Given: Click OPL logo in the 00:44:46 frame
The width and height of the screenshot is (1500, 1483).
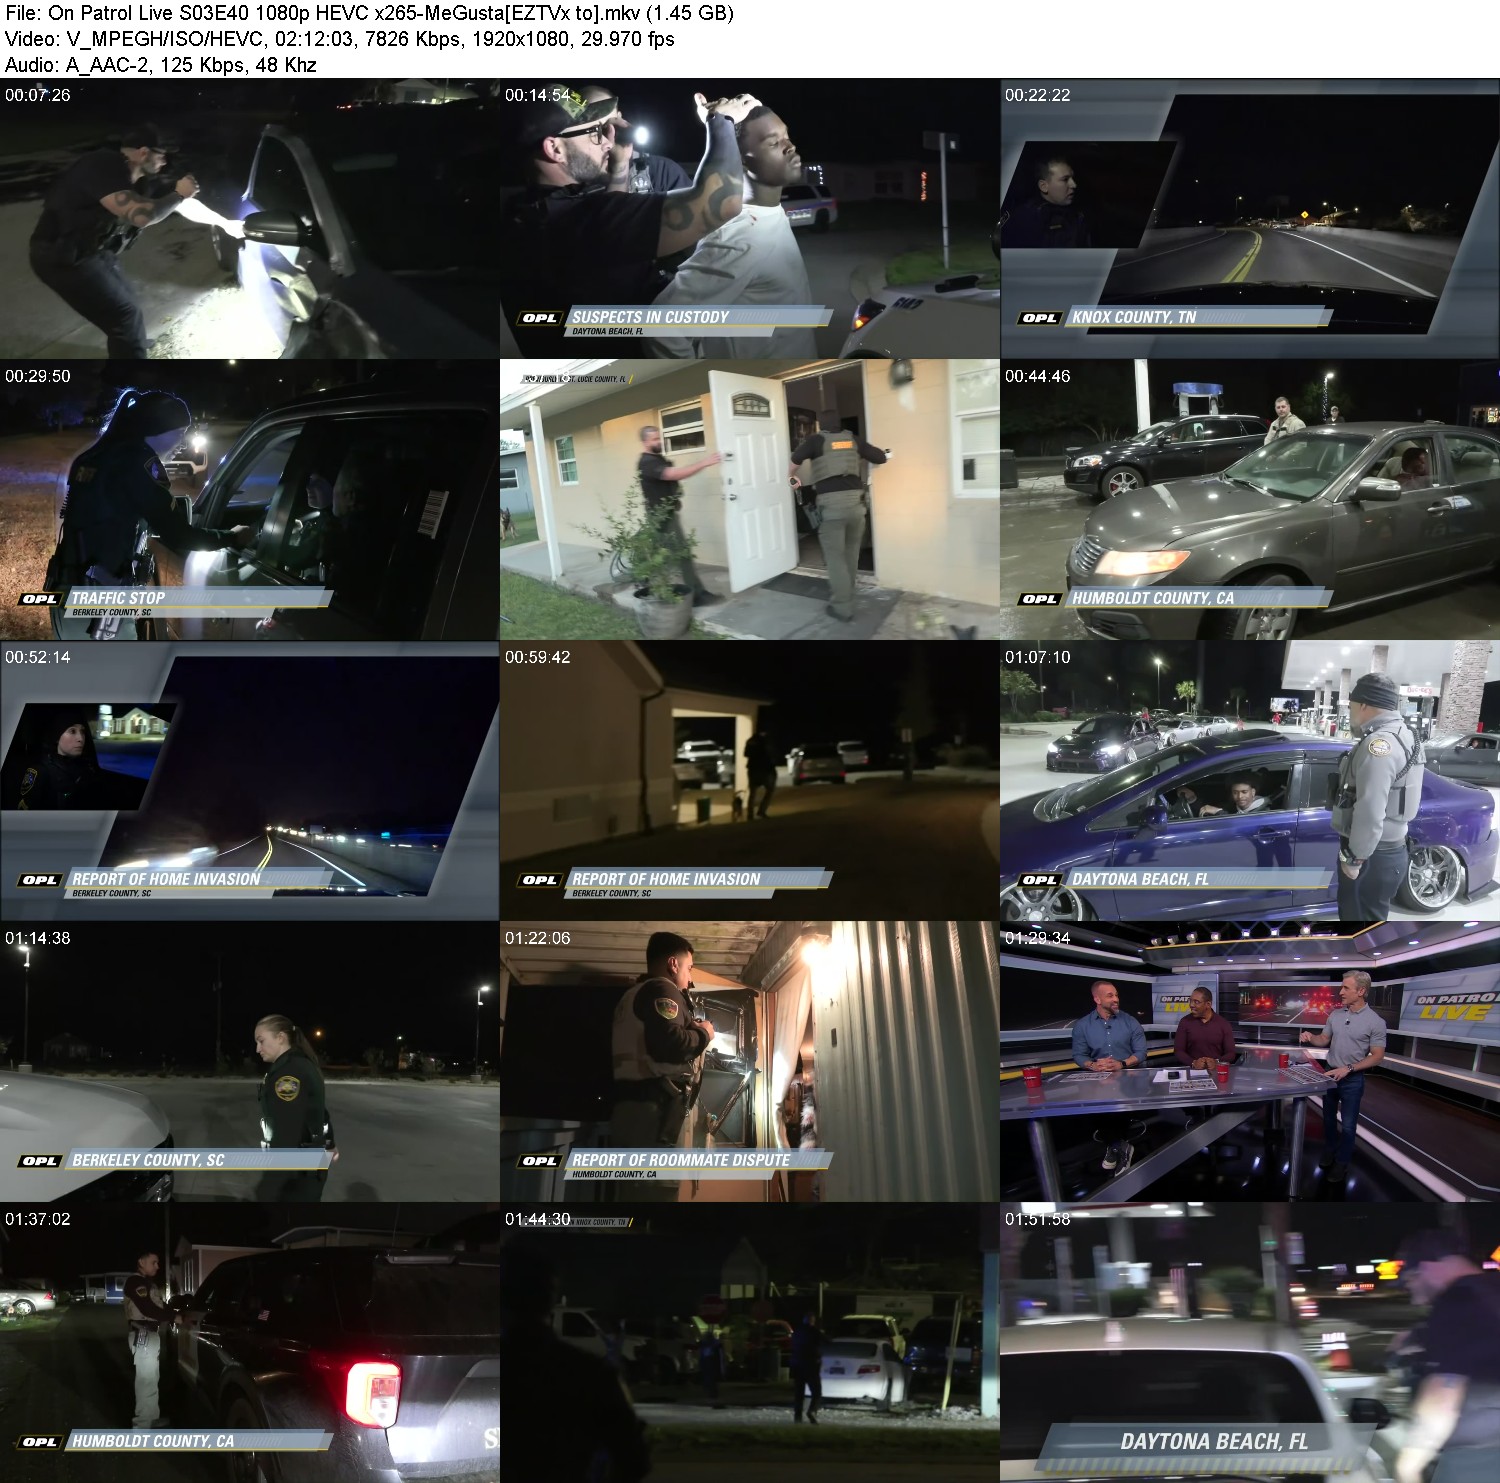Looking at the screenshot, I should pos(1040,599).
